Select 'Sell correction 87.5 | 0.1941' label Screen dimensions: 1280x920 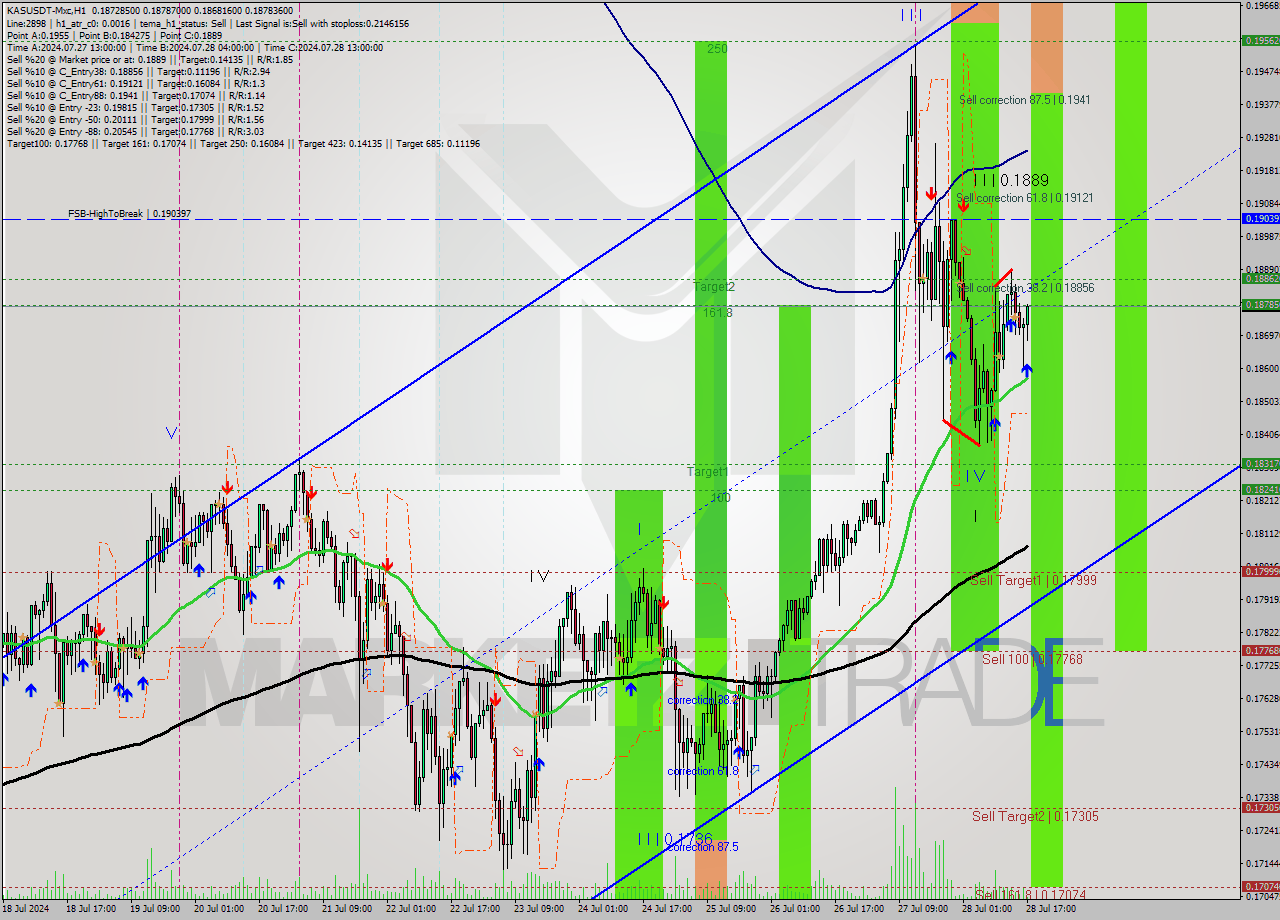1025,100
